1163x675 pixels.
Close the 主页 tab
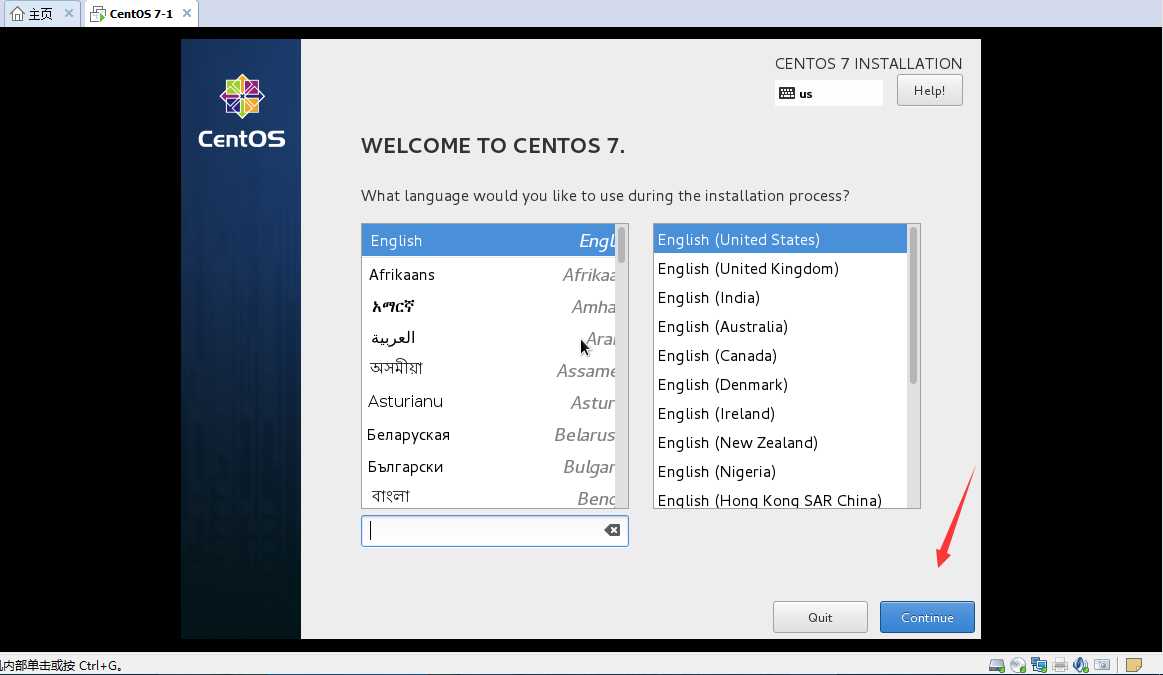[x=68, y=13]
